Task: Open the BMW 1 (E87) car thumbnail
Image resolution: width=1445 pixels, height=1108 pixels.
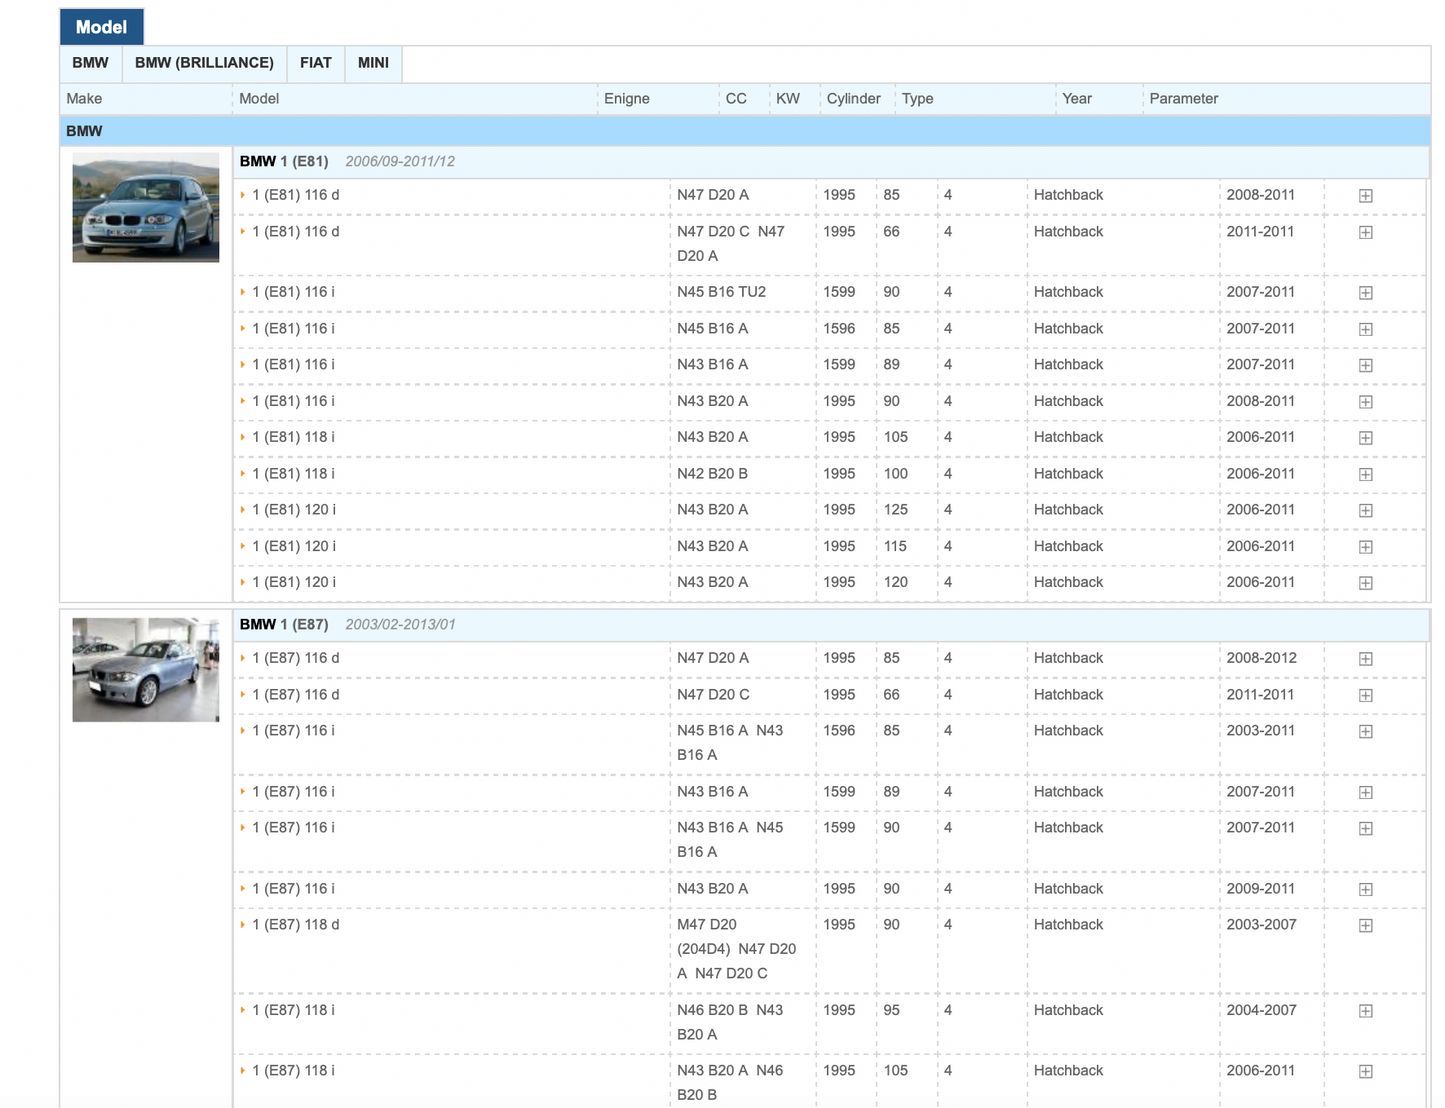Action: (145, 669)
